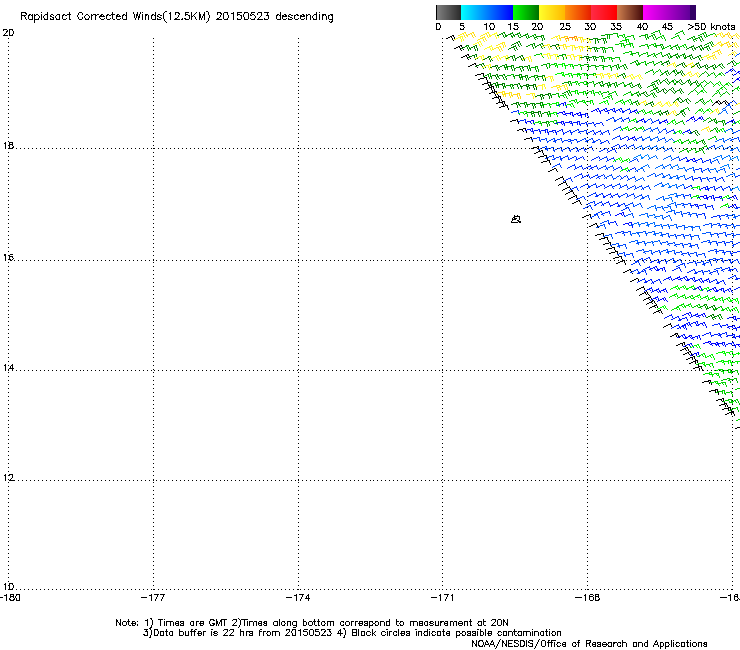Click latitude label 16 on left axis
Viewport: 740px width, 650px height.
[8, 258]
